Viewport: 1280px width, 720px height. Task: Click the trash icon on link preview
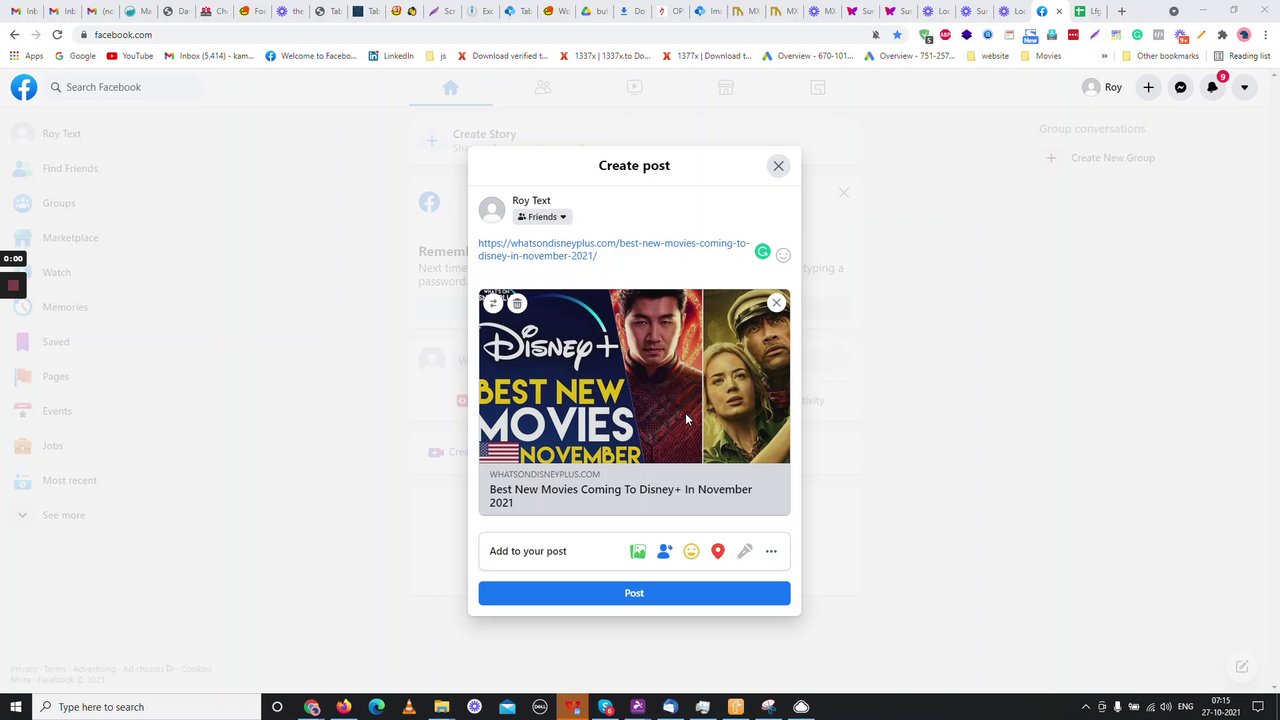coord(517,303)
